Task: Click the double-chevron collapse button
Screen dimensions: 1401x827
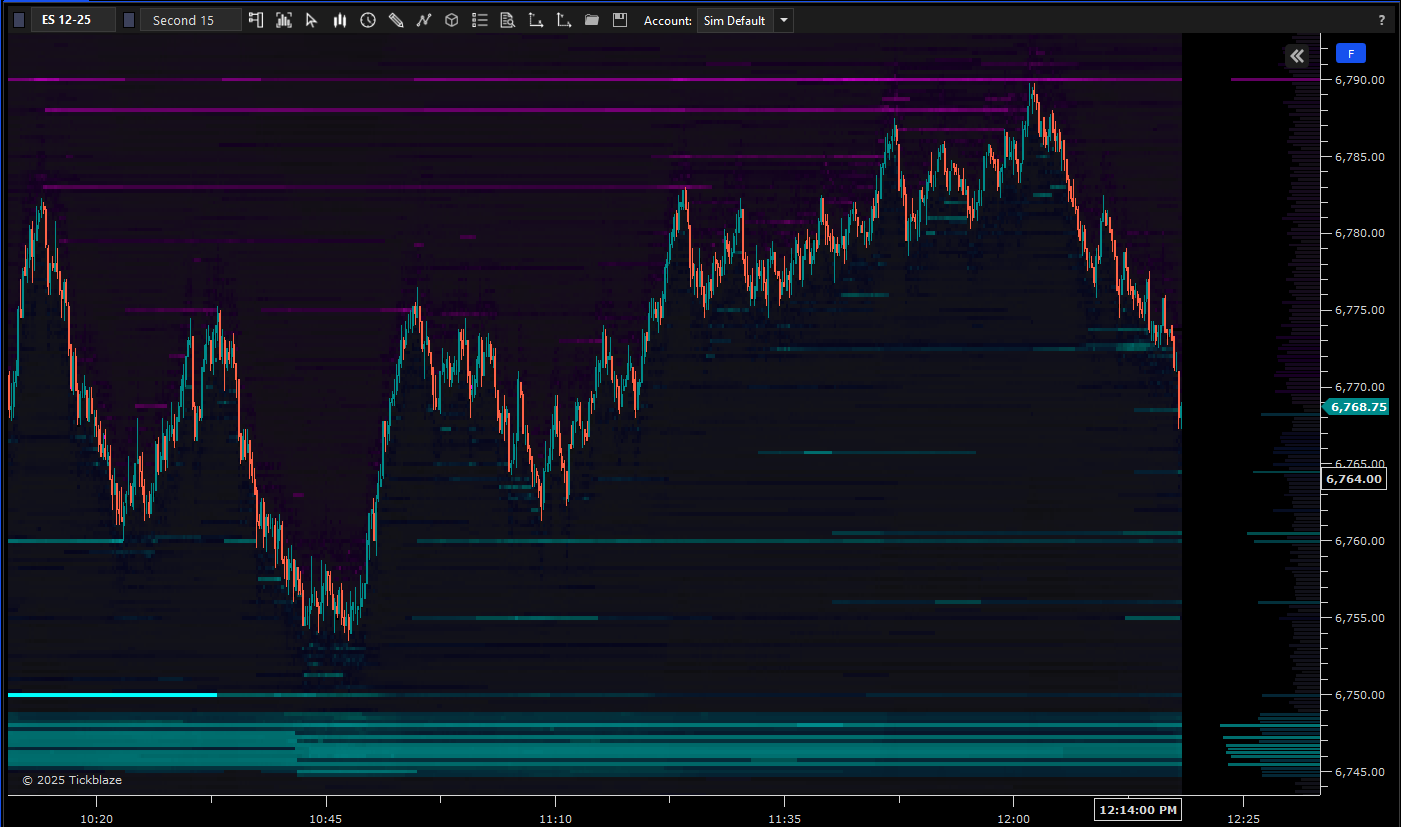Action: [1297, 56]
